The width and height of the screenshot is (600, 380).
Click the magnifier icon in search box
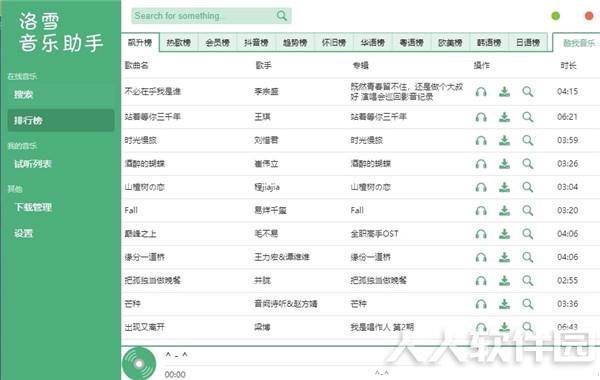[282, 16]
